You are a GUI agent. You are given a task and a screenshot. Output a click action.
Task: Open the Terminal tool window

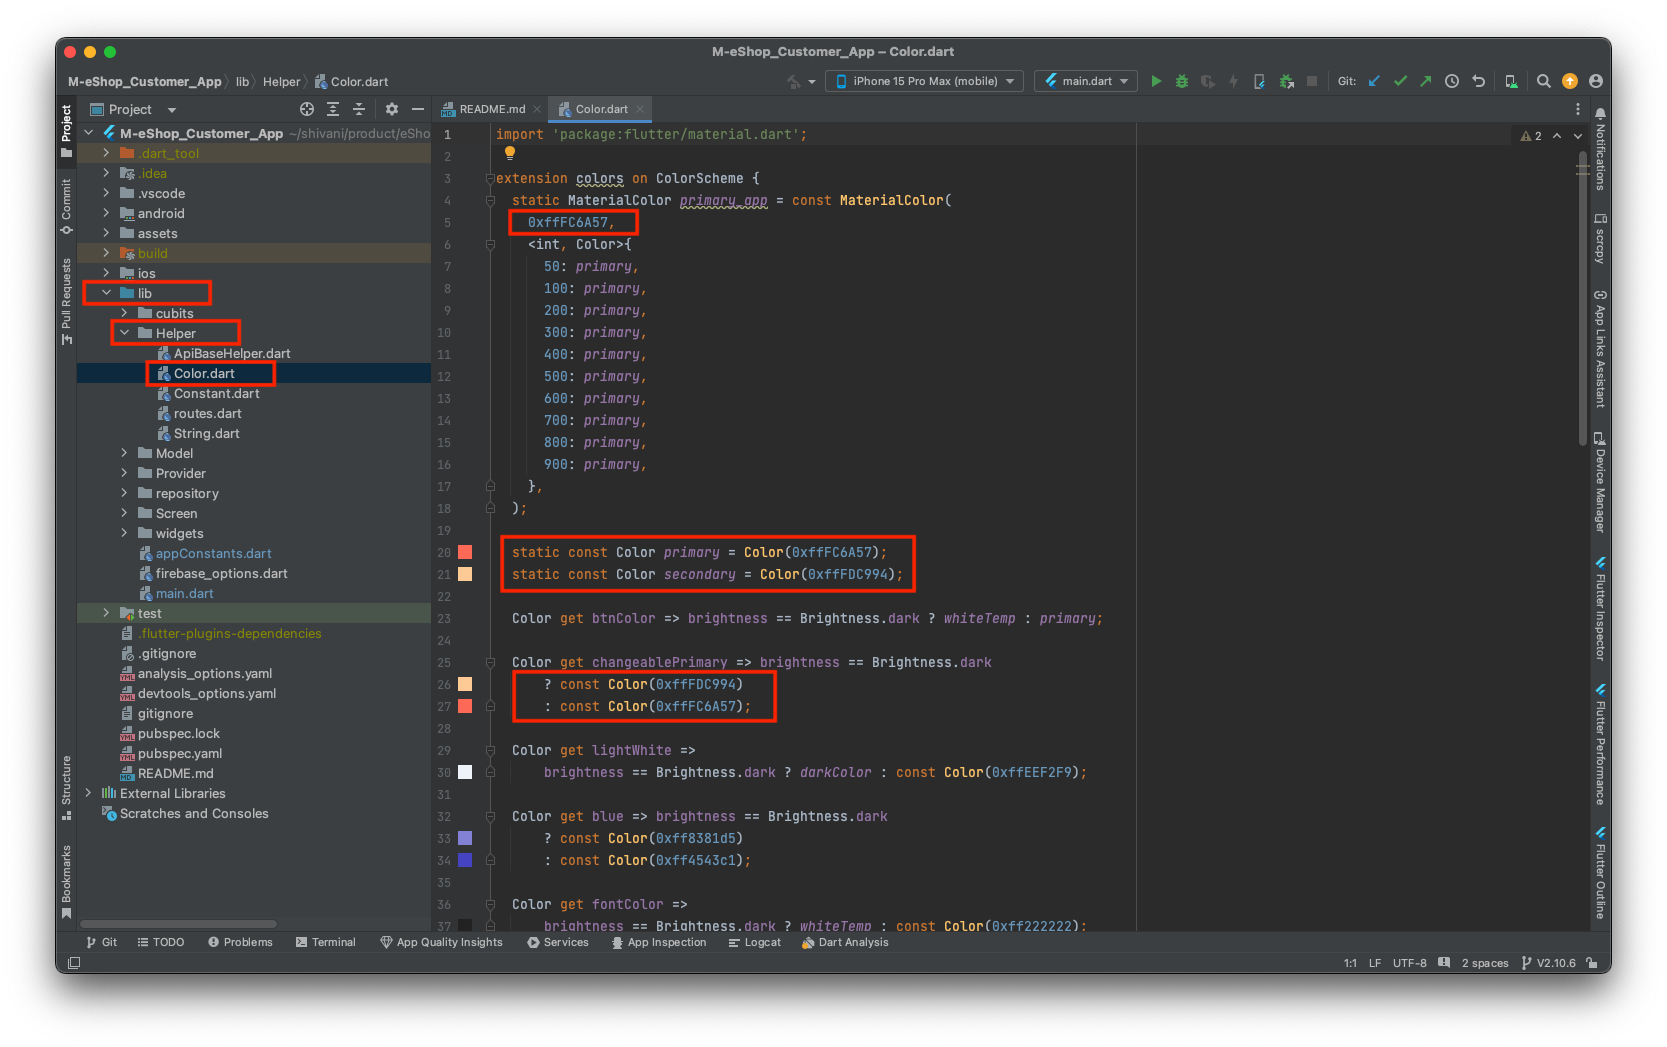point(326,942)
